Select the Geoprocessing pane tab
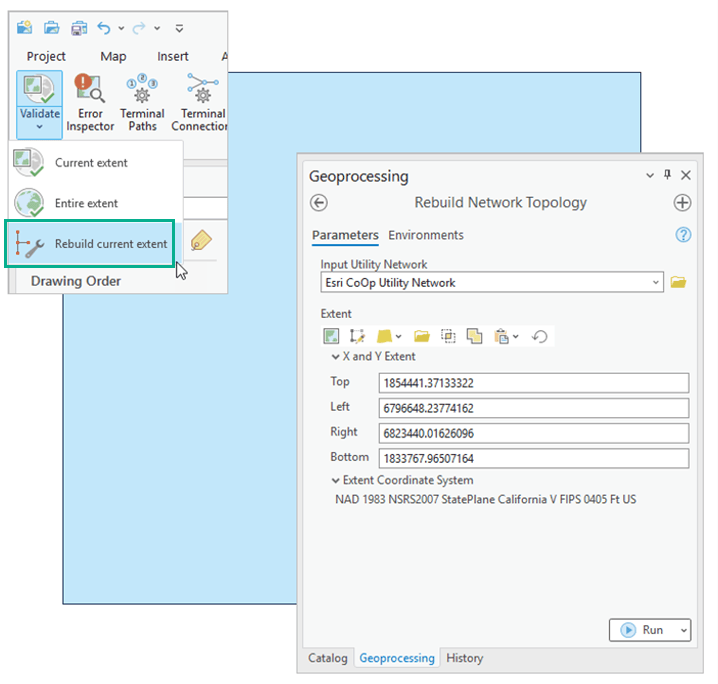Image resolution: width=718 pixels, height=684 pixels. (x=397, y=658)
